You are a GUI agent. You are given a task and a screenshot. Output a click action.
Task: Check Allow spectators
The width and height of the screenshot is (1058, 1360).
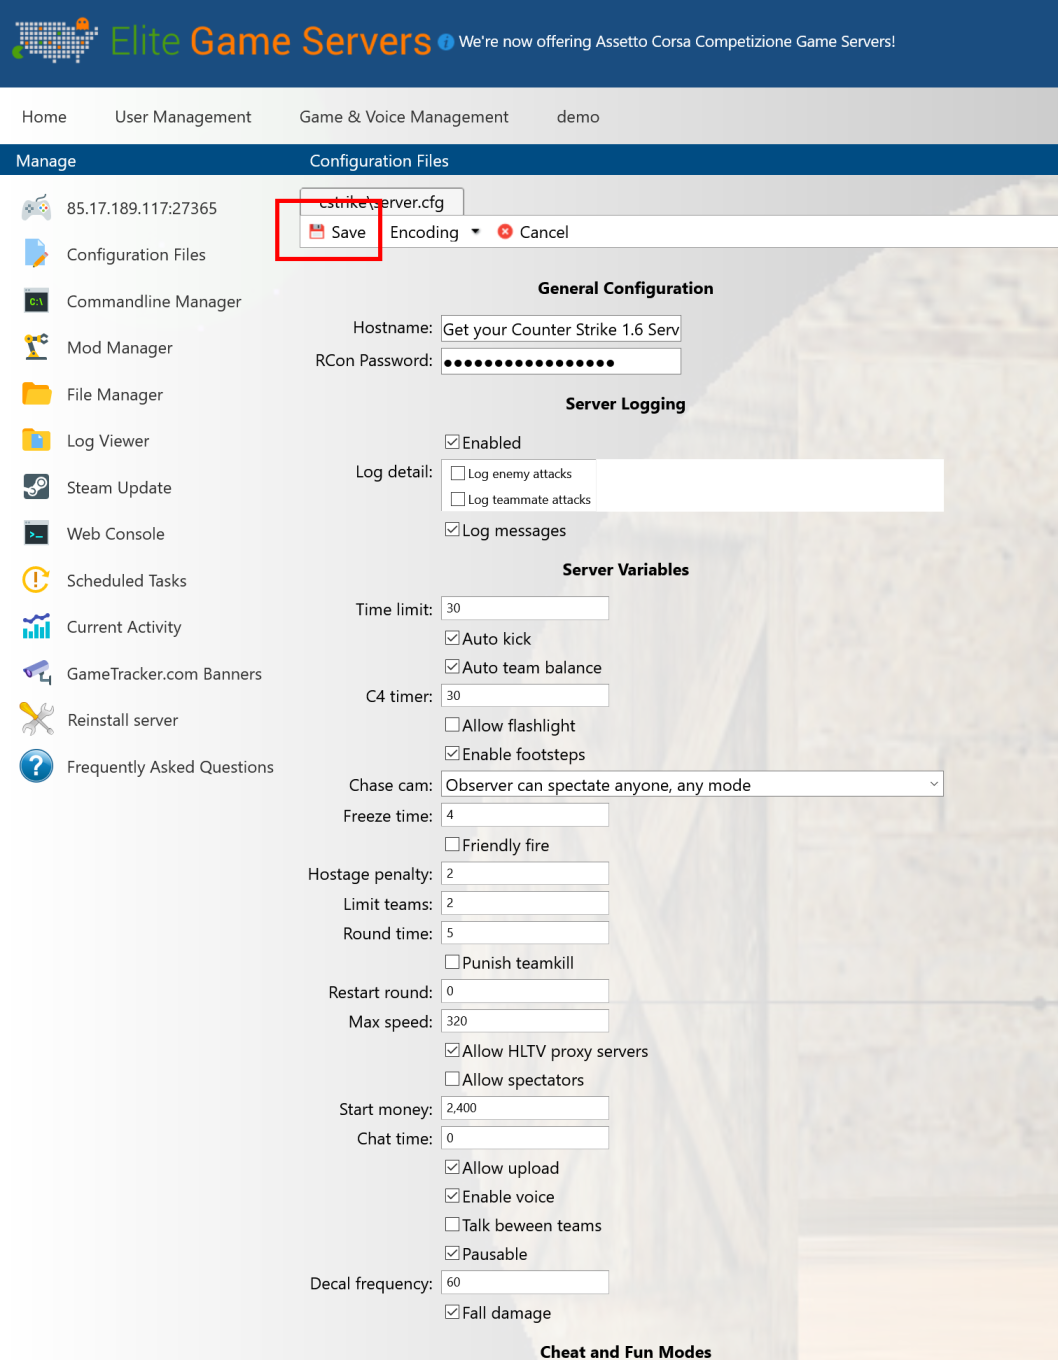(x=452, y=1079)
